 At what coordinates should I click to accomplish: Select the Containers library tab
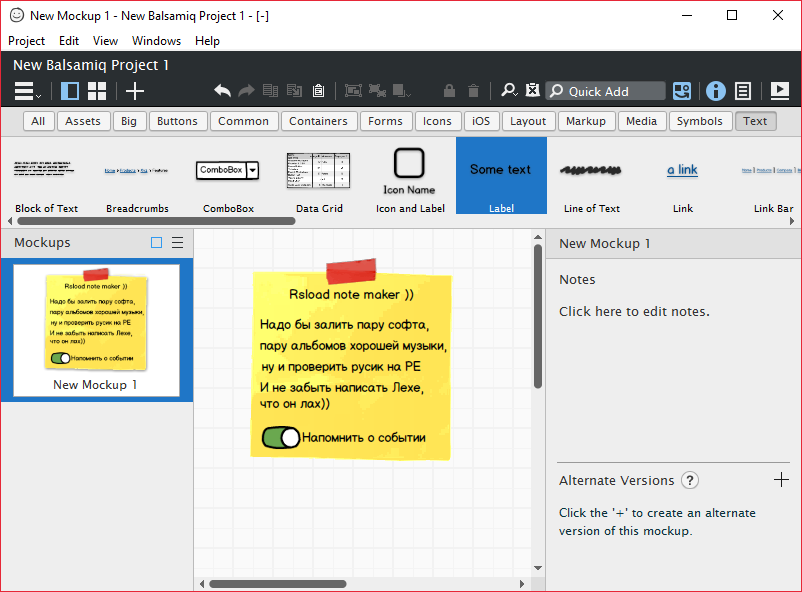318,121
